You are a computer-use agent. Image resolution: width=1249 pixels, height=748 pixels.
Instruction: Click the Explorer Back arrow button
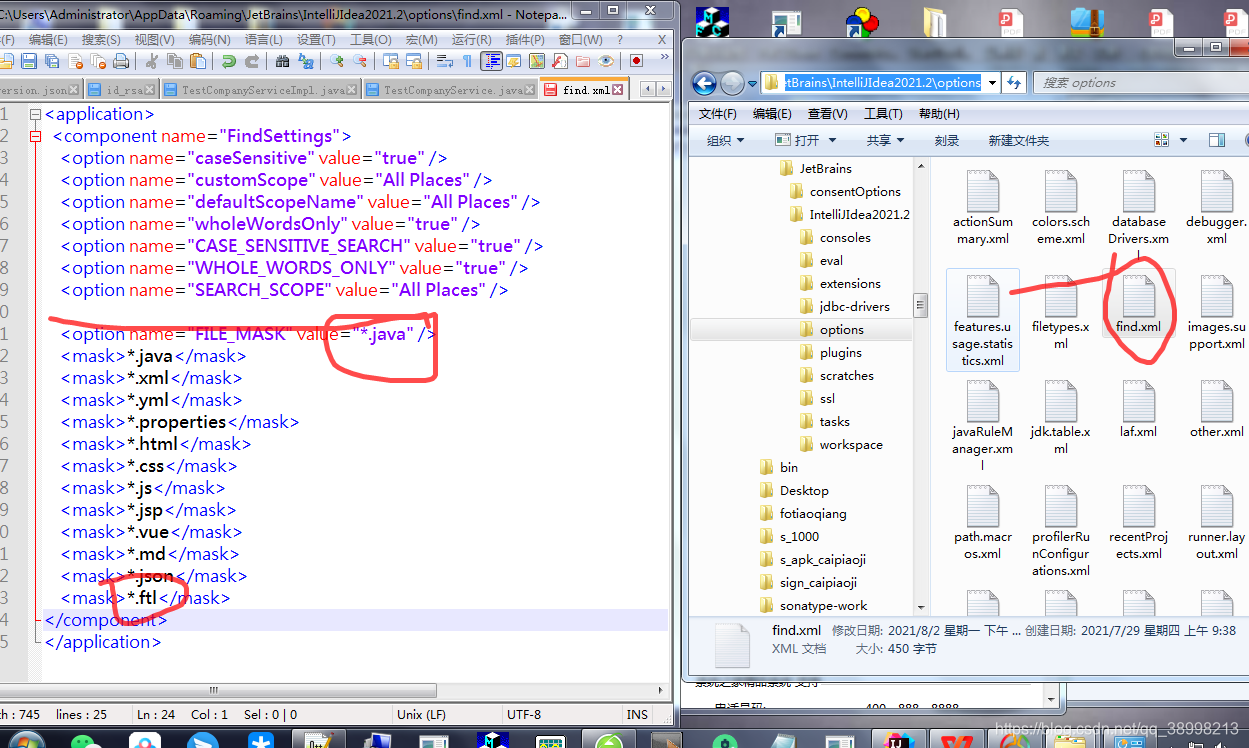704,83
